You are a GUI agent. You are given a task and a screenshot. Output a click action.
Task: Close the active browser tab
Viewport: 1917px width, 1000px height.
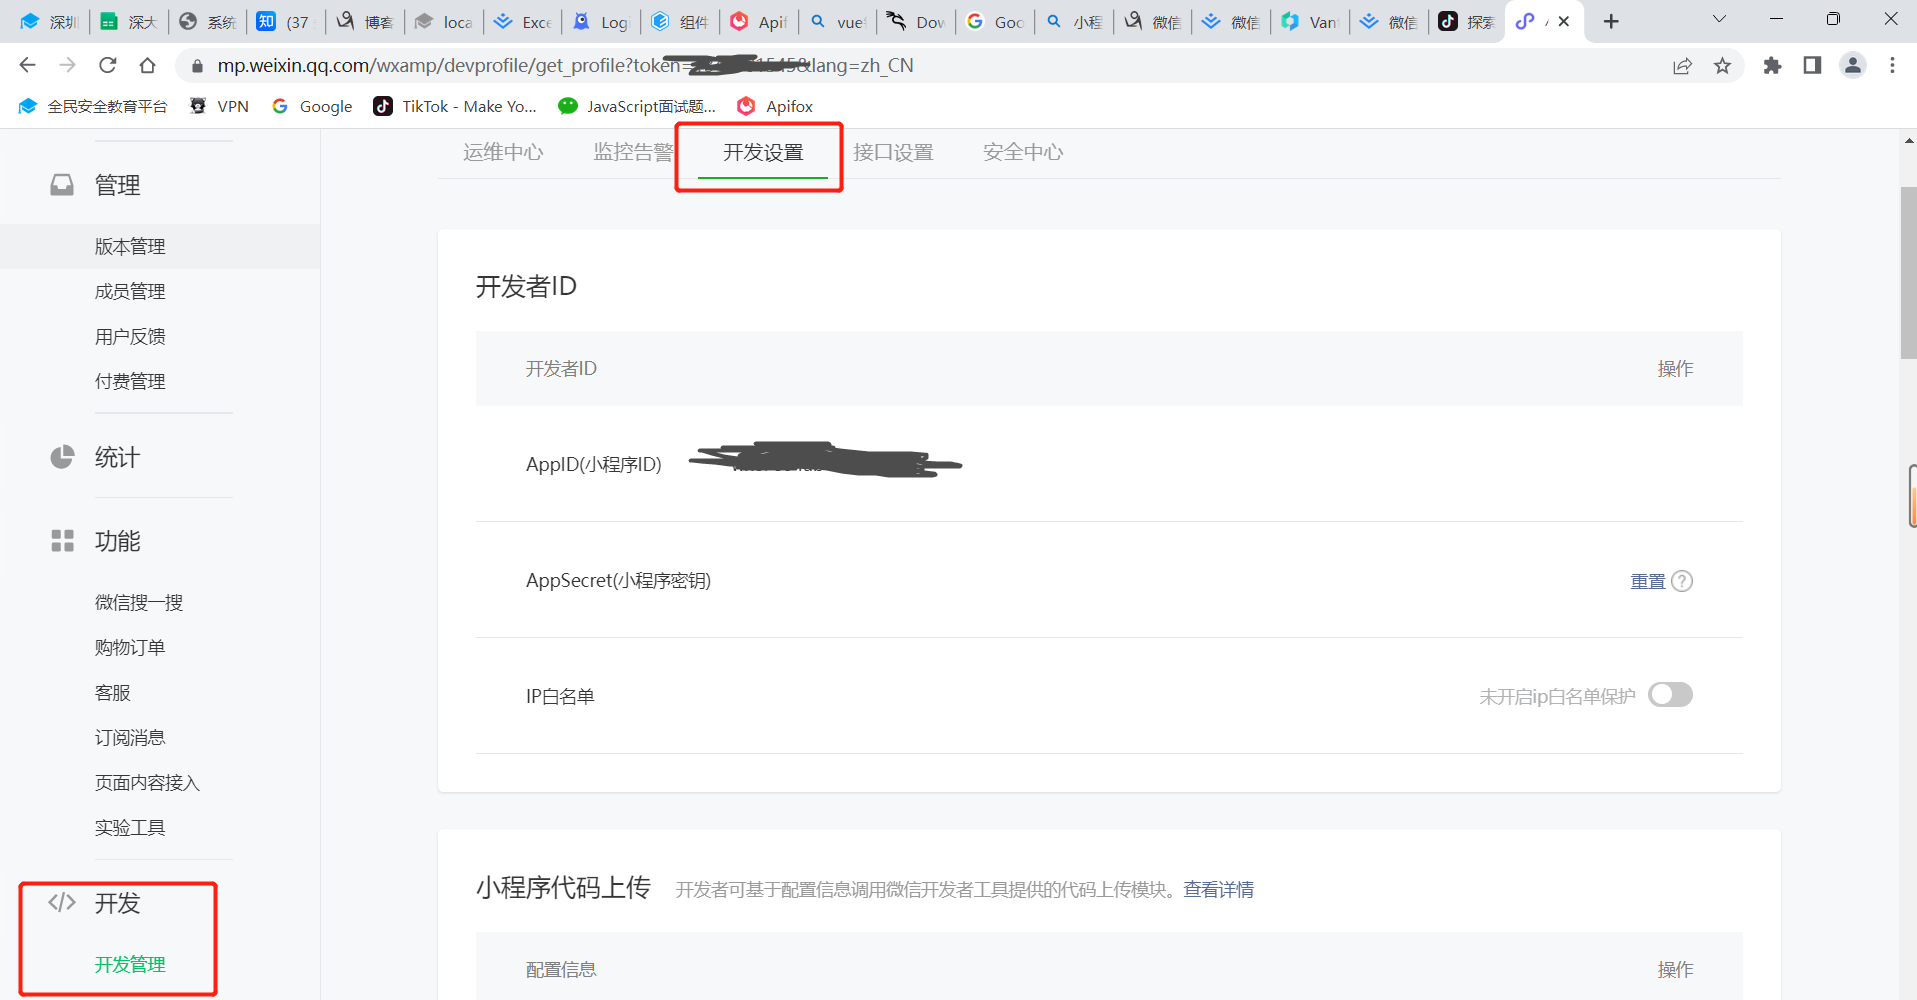[1564, 22]
